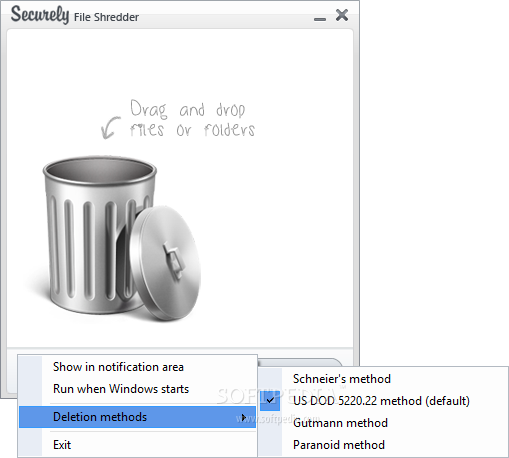
Task: Click the checkmark beside US DOD method
Action: tap(270, 401)
